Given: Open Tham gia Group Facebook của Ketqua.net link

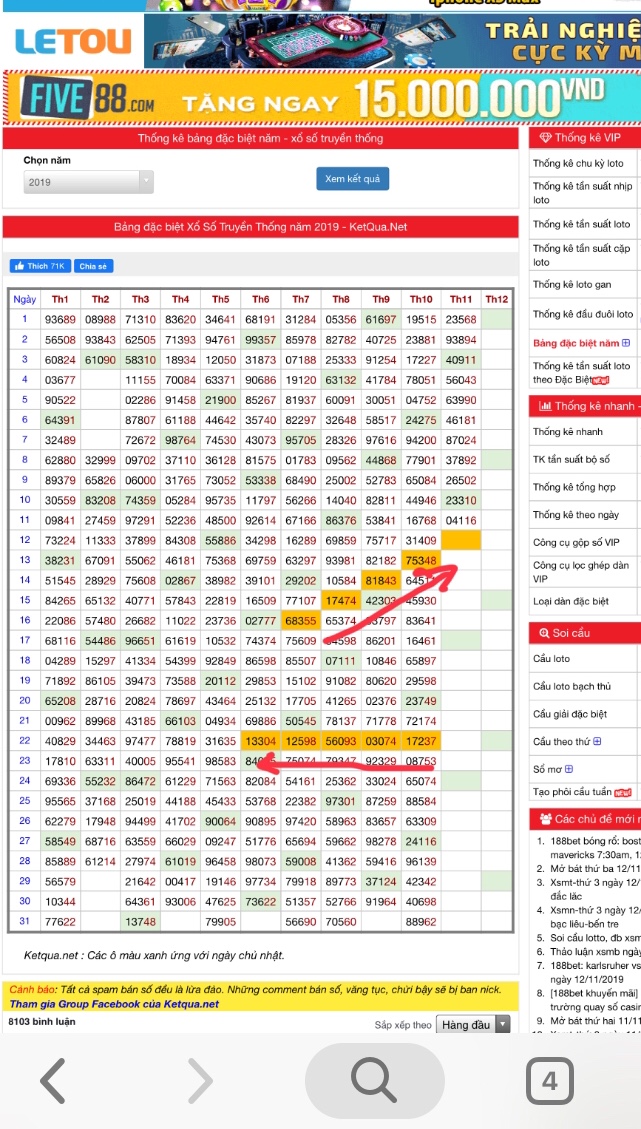Looking at the screenshot, I should (x=114, y=1004).
